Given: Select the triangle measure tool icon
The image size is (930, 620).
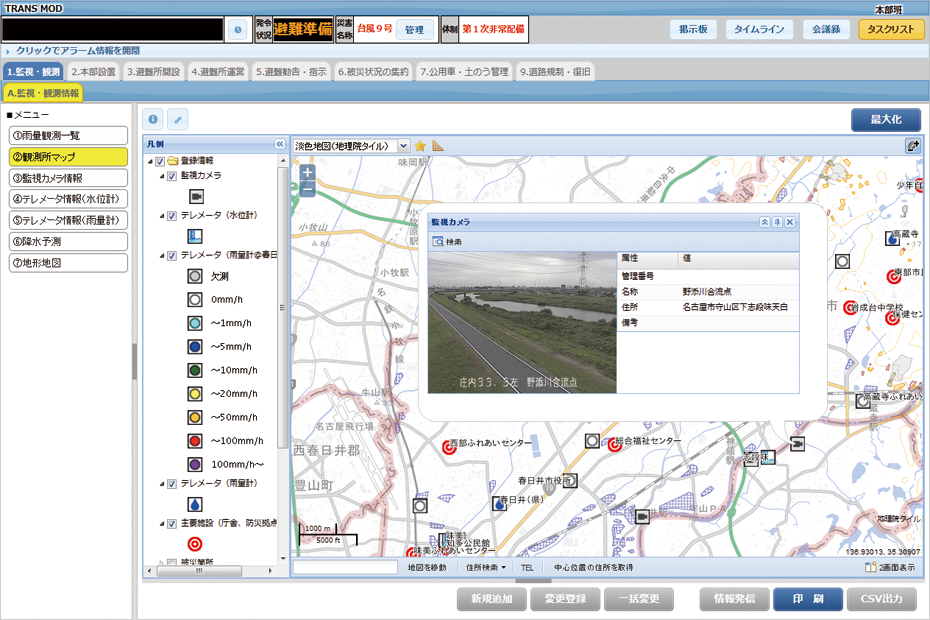Looking at the screenshot, I should (x=438, y=145).
